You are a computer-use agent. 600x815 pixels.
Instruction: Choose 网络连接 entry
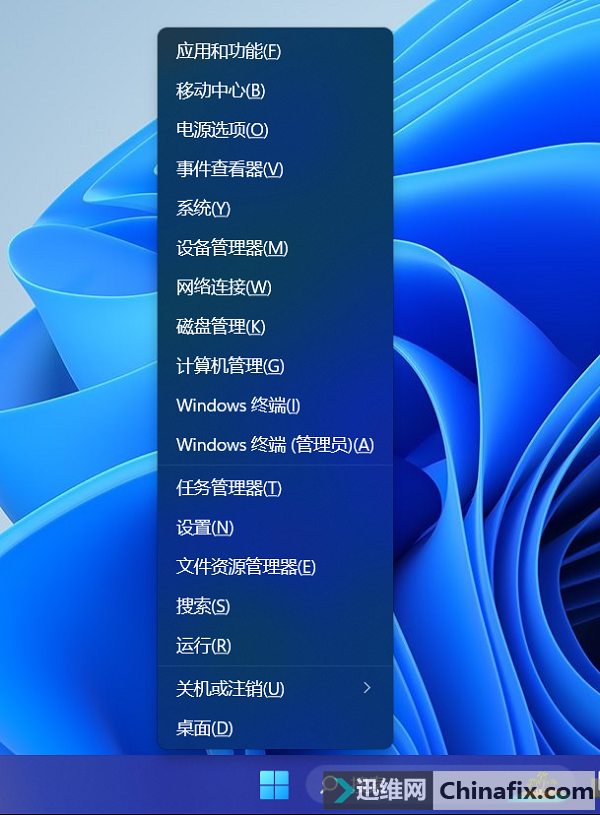223,287
